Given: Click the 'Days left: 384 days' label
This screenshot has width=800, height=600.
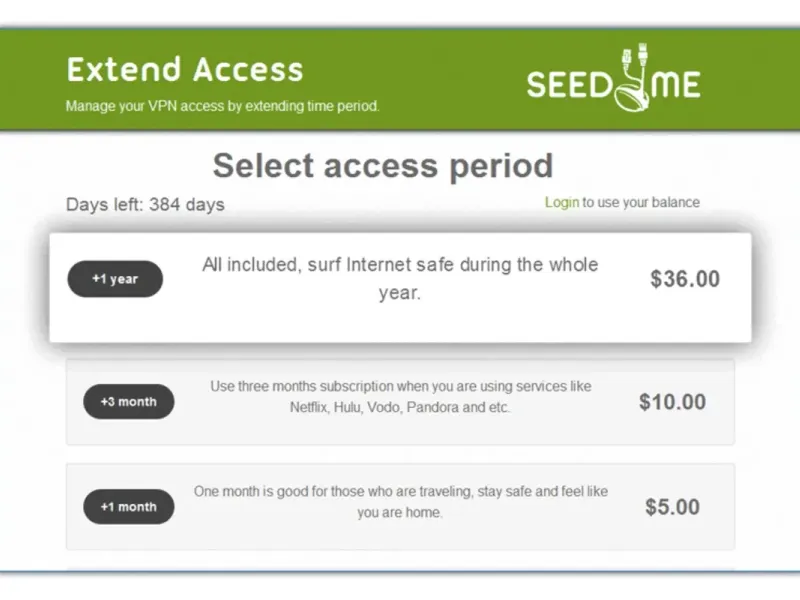Looking at the screenshot, I should (x=145, y=205).
